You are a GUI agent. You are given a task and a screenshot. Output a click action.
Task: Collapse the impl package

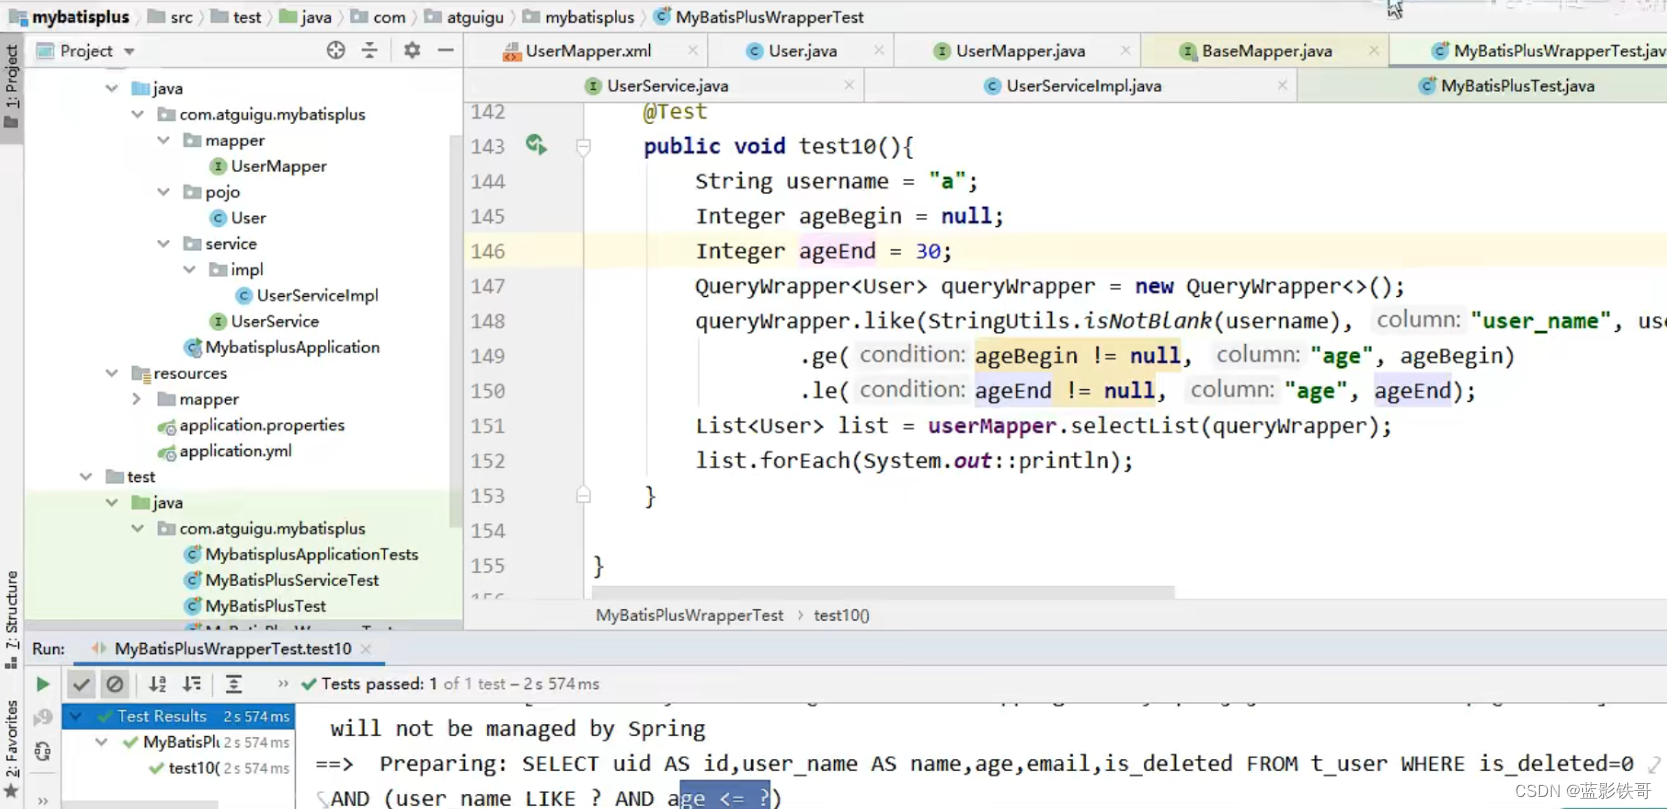pos(189,270)
